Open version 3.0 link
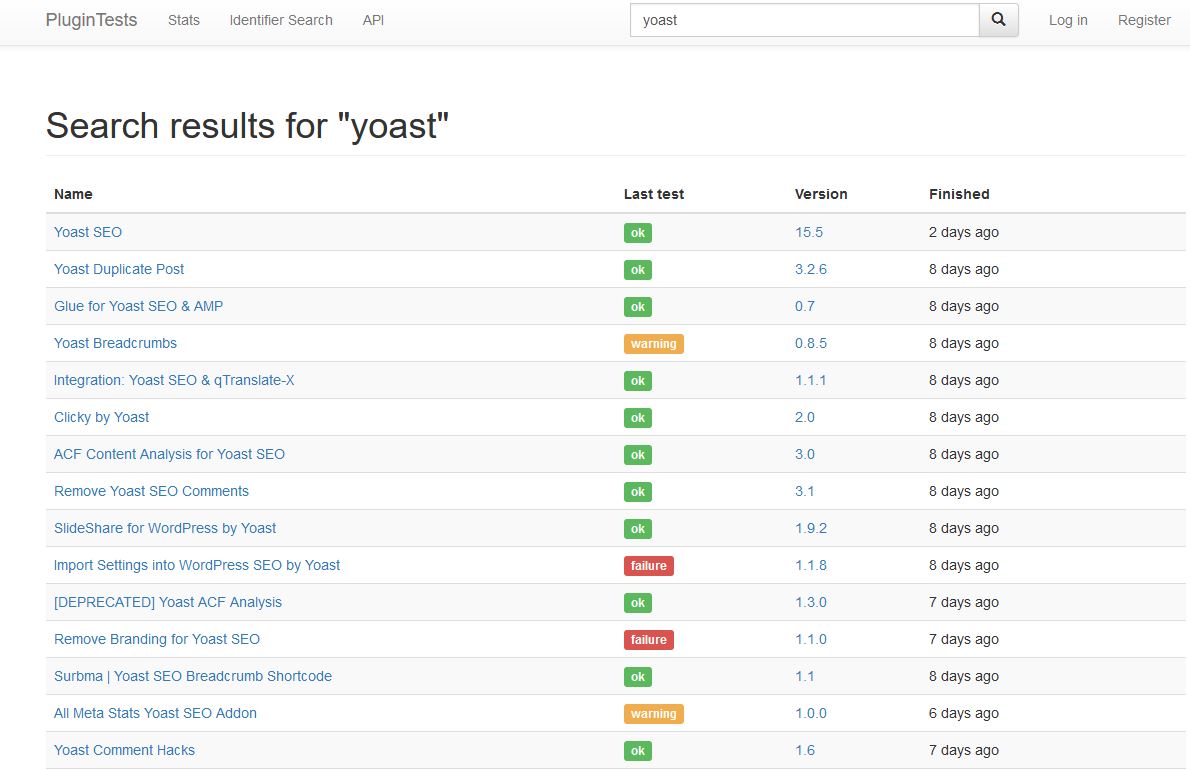Screen dimensions: 1190x770 tap(804, 454)
